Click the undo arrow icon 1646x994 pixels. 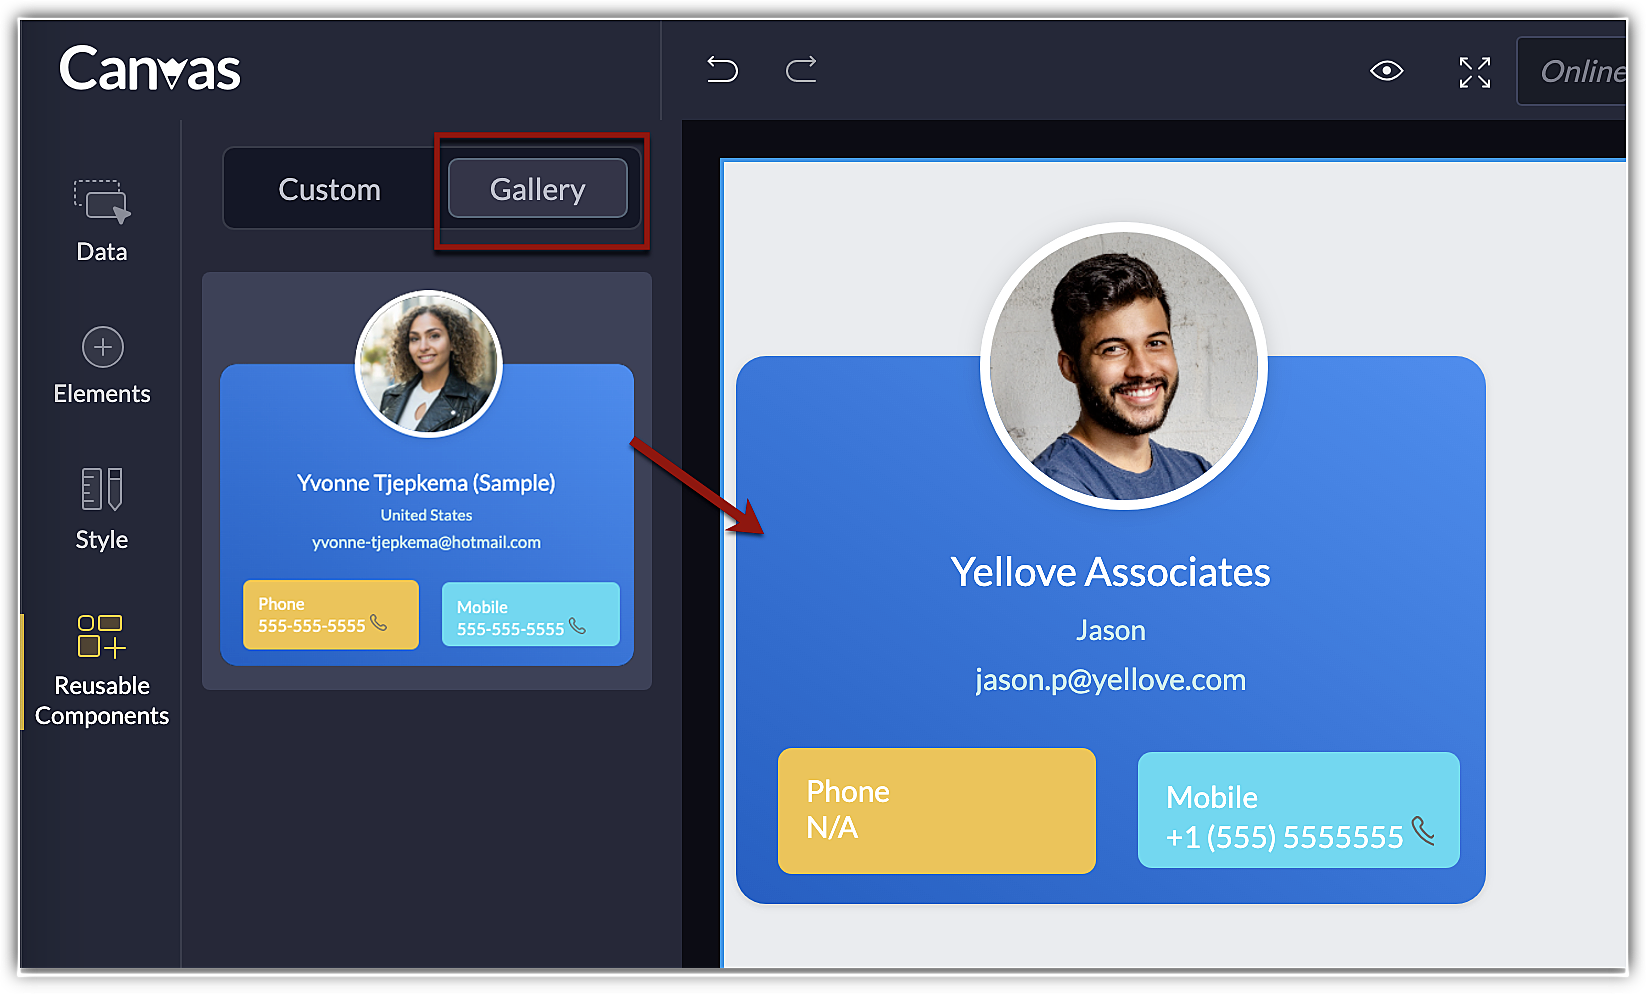(x=722, y=69)
